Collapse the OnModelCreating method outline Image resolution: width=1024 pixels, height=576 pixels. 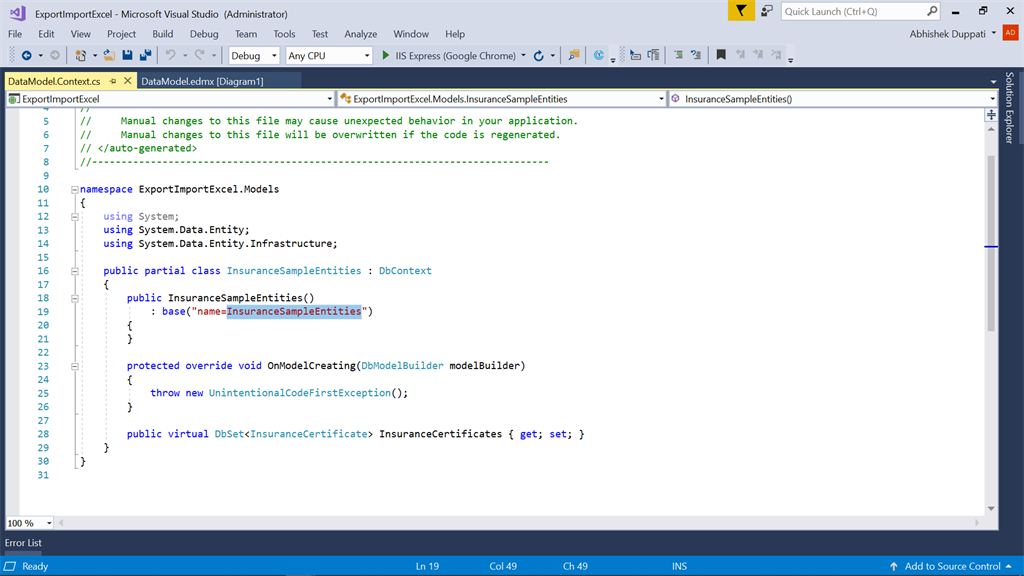pyautogui.click(x=75, y=366)
